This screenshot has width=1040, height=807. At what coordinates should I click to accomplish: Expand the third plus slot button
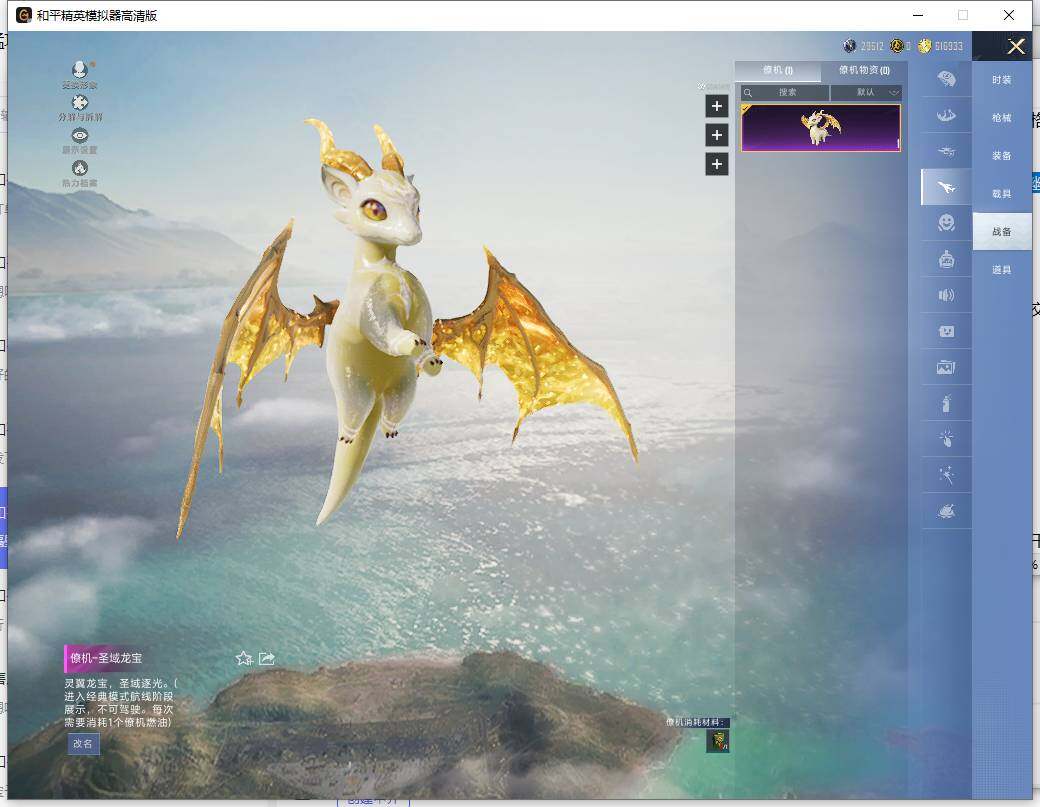[x=716, y=164]
